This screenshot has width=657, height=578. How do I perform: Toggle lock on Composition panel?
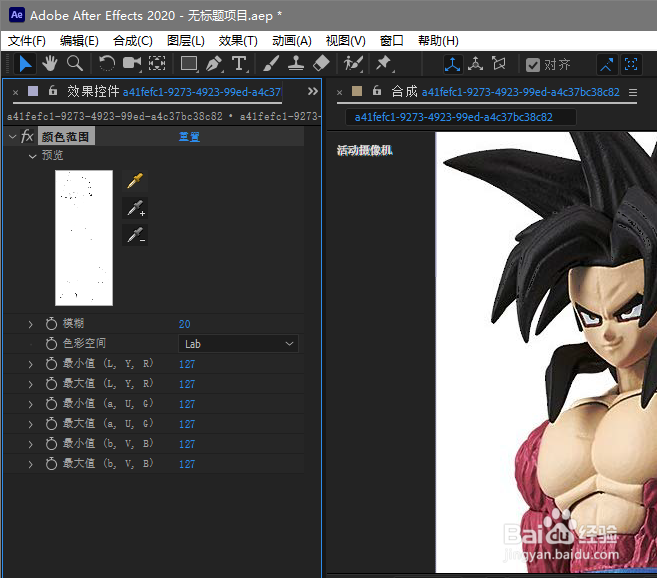[x=377, y=91]
